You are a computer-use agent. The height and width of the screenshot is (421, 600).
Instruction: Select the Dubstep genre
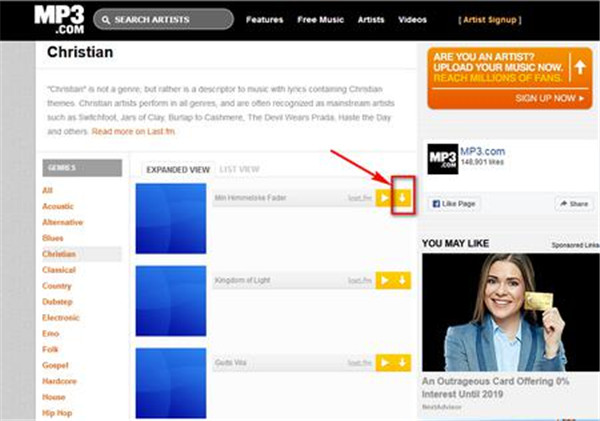click(x=57, y=302)
